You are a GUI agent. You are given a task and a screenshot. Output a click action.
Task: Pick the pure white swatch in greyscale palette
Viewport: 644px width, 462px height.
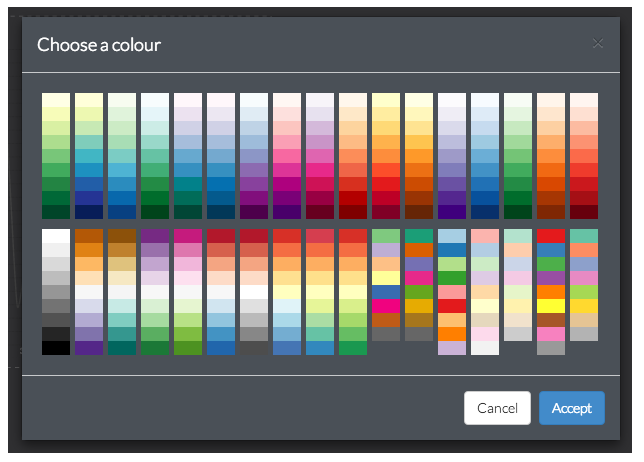click(56, 236)
